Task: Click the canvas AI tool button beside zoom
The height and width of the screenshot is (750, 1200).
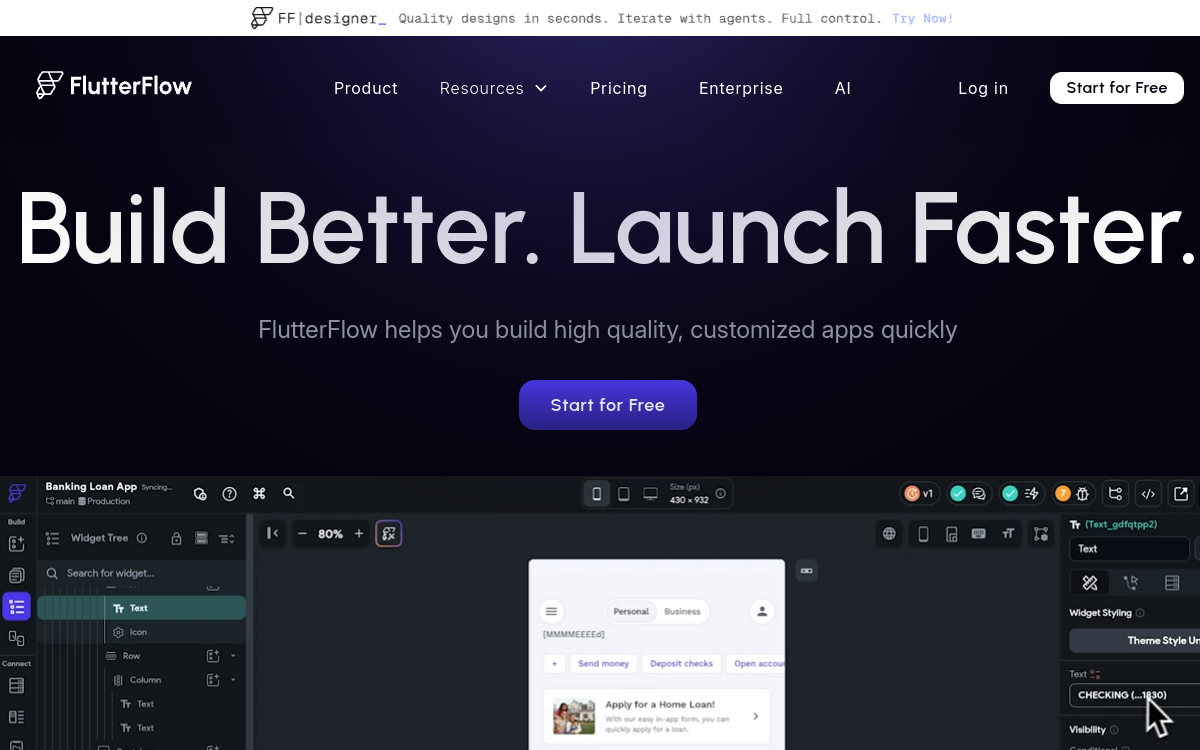Action: pos(389,534)
